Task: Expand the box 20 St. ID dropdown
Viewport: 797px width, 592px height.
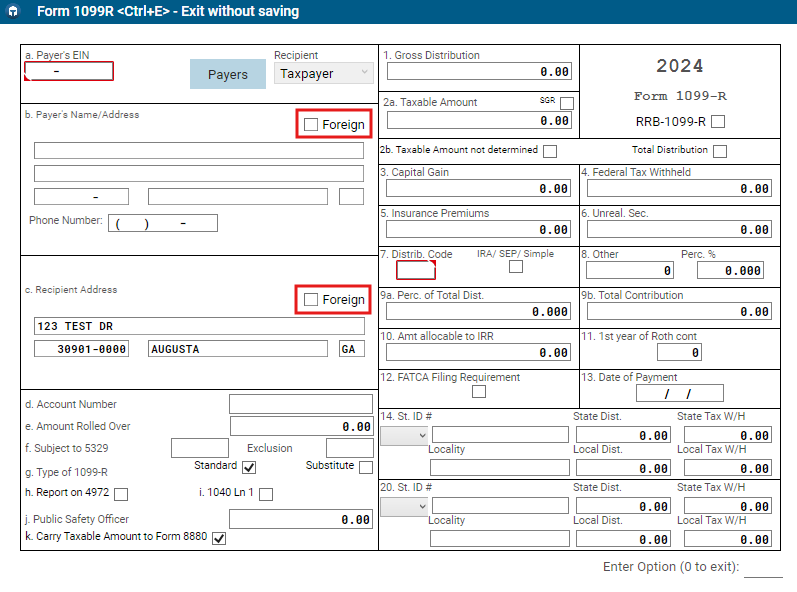Action: [404, 507]
